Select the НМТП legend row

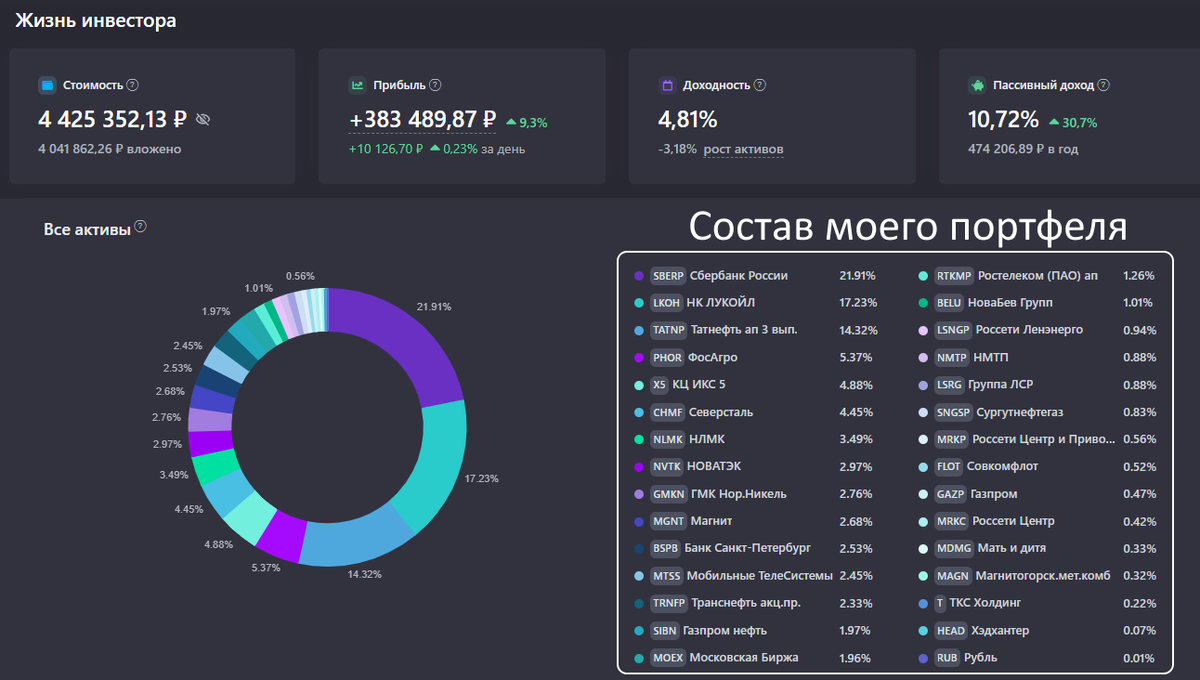pos(1038,357)
